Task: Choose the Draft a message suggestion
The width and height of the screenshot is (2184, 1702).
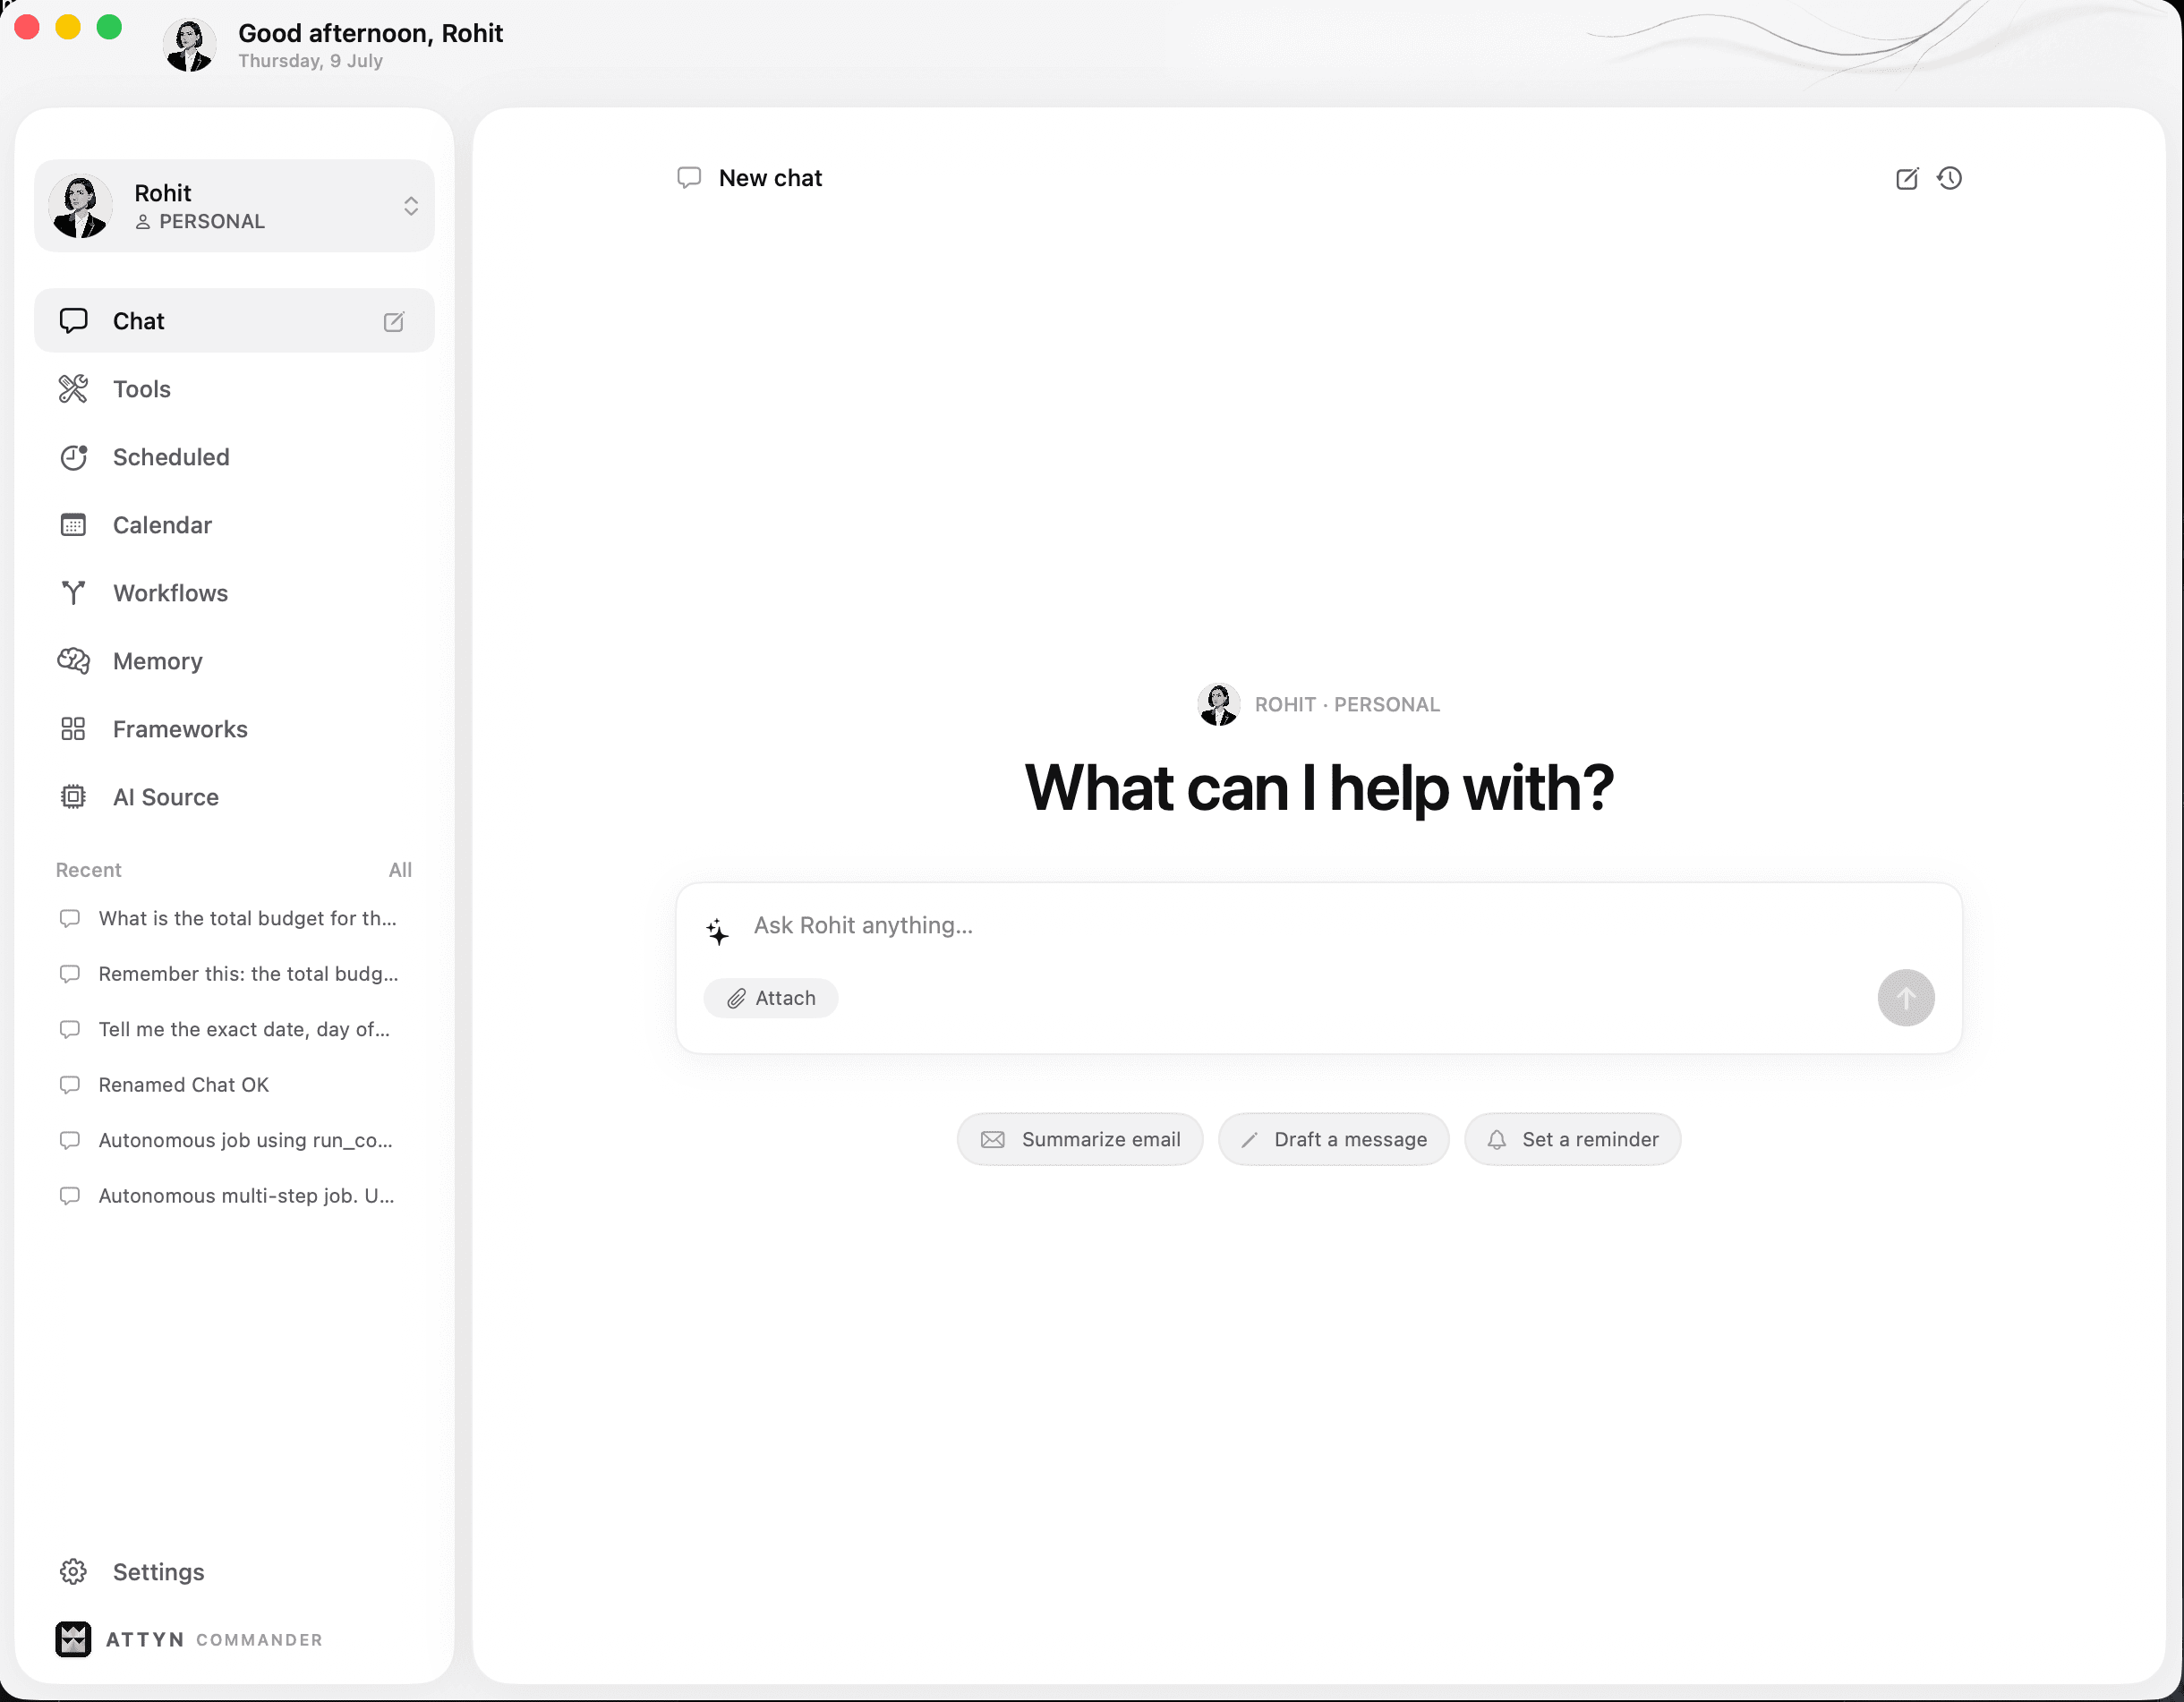Action: 1334,1140
